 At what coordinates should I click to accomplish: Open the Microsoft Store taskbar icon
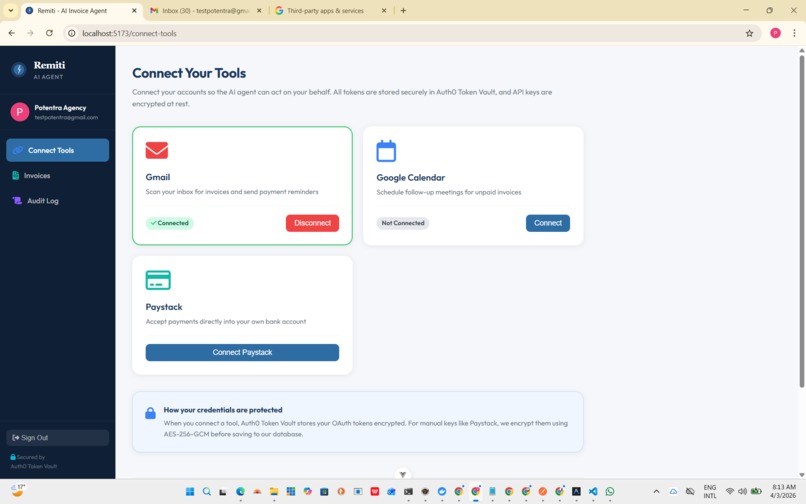[x=324, y=492]
